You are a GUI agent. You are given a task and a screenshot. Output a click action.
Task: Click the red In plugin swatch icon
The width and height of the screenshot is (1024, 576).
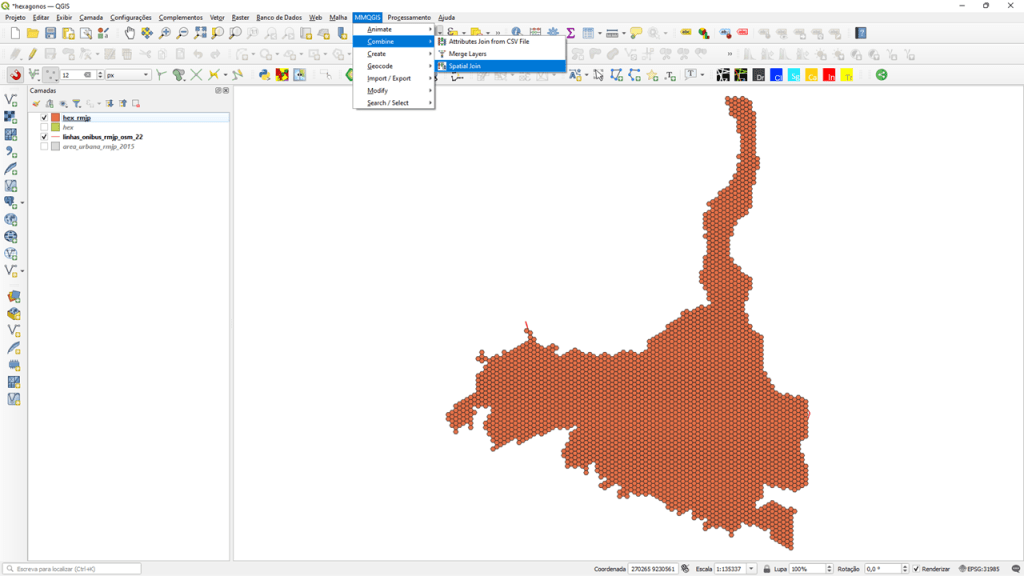click(829, 75)
